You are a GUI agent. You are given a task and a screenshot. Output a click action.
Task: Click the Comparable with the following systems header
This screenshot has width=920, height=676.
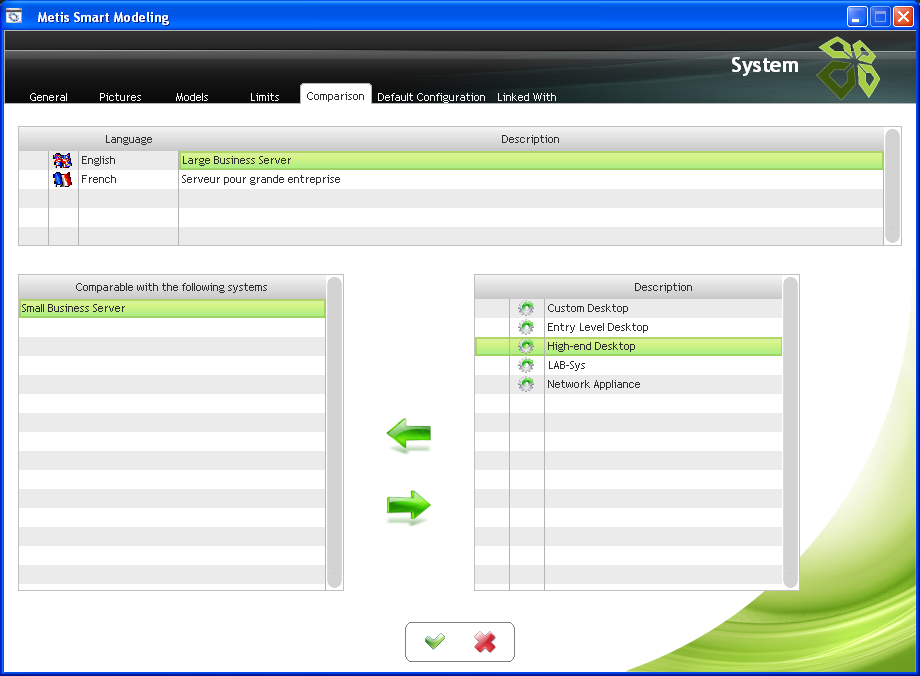click(x=171, y=287)
